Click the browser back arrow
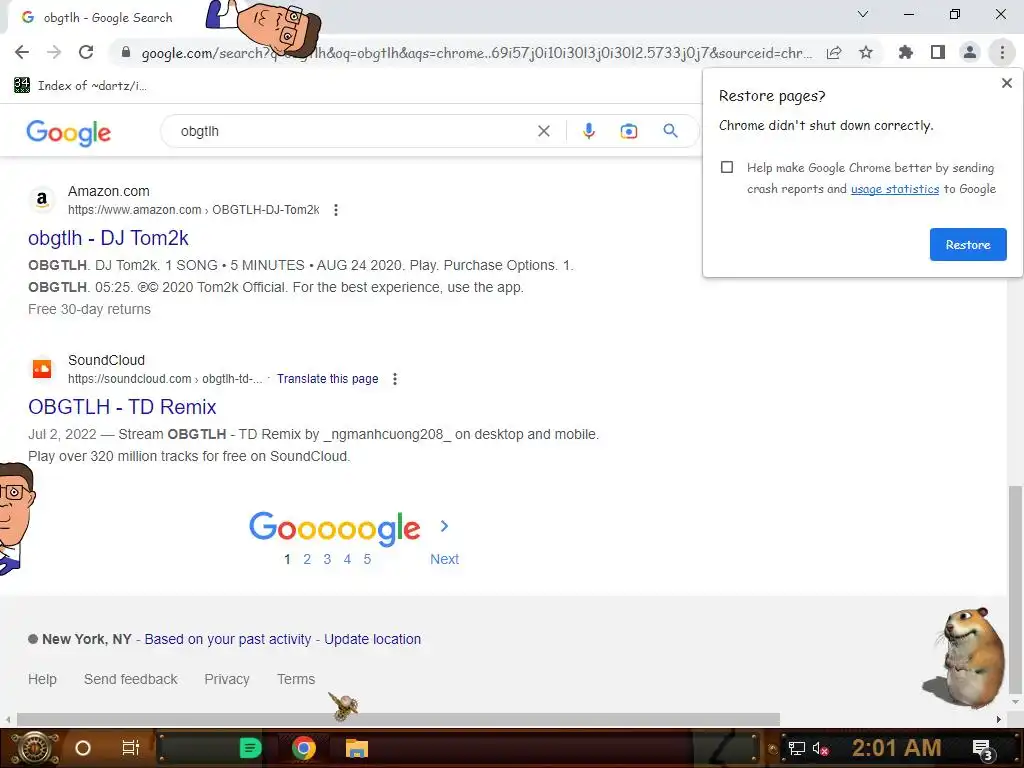The width and height of the screenshot is (1024, 768). point(22,52)
